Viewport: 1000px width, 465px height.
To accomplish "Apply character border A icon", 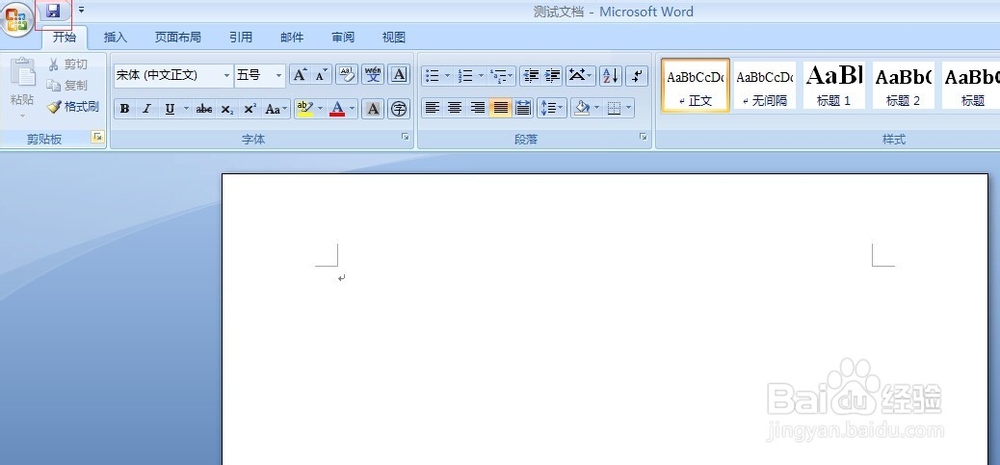I will (x=399, y=75).
